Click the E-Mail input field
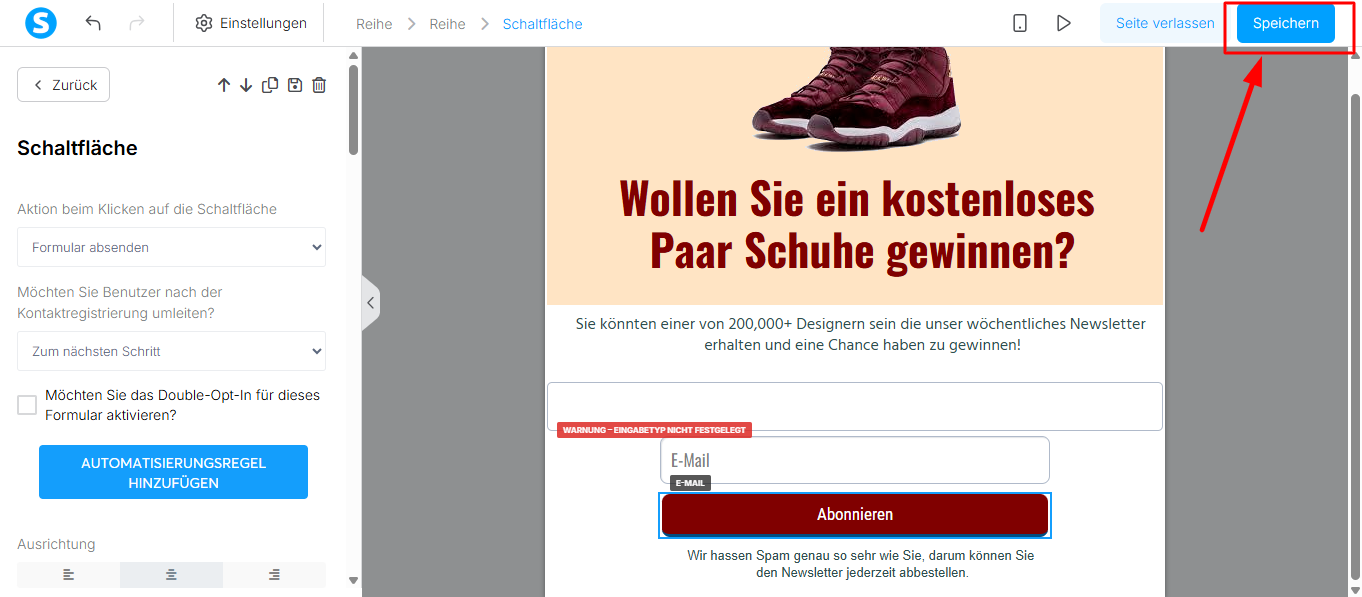Screen dimensions: 1362x597 (x=855, y=460)
